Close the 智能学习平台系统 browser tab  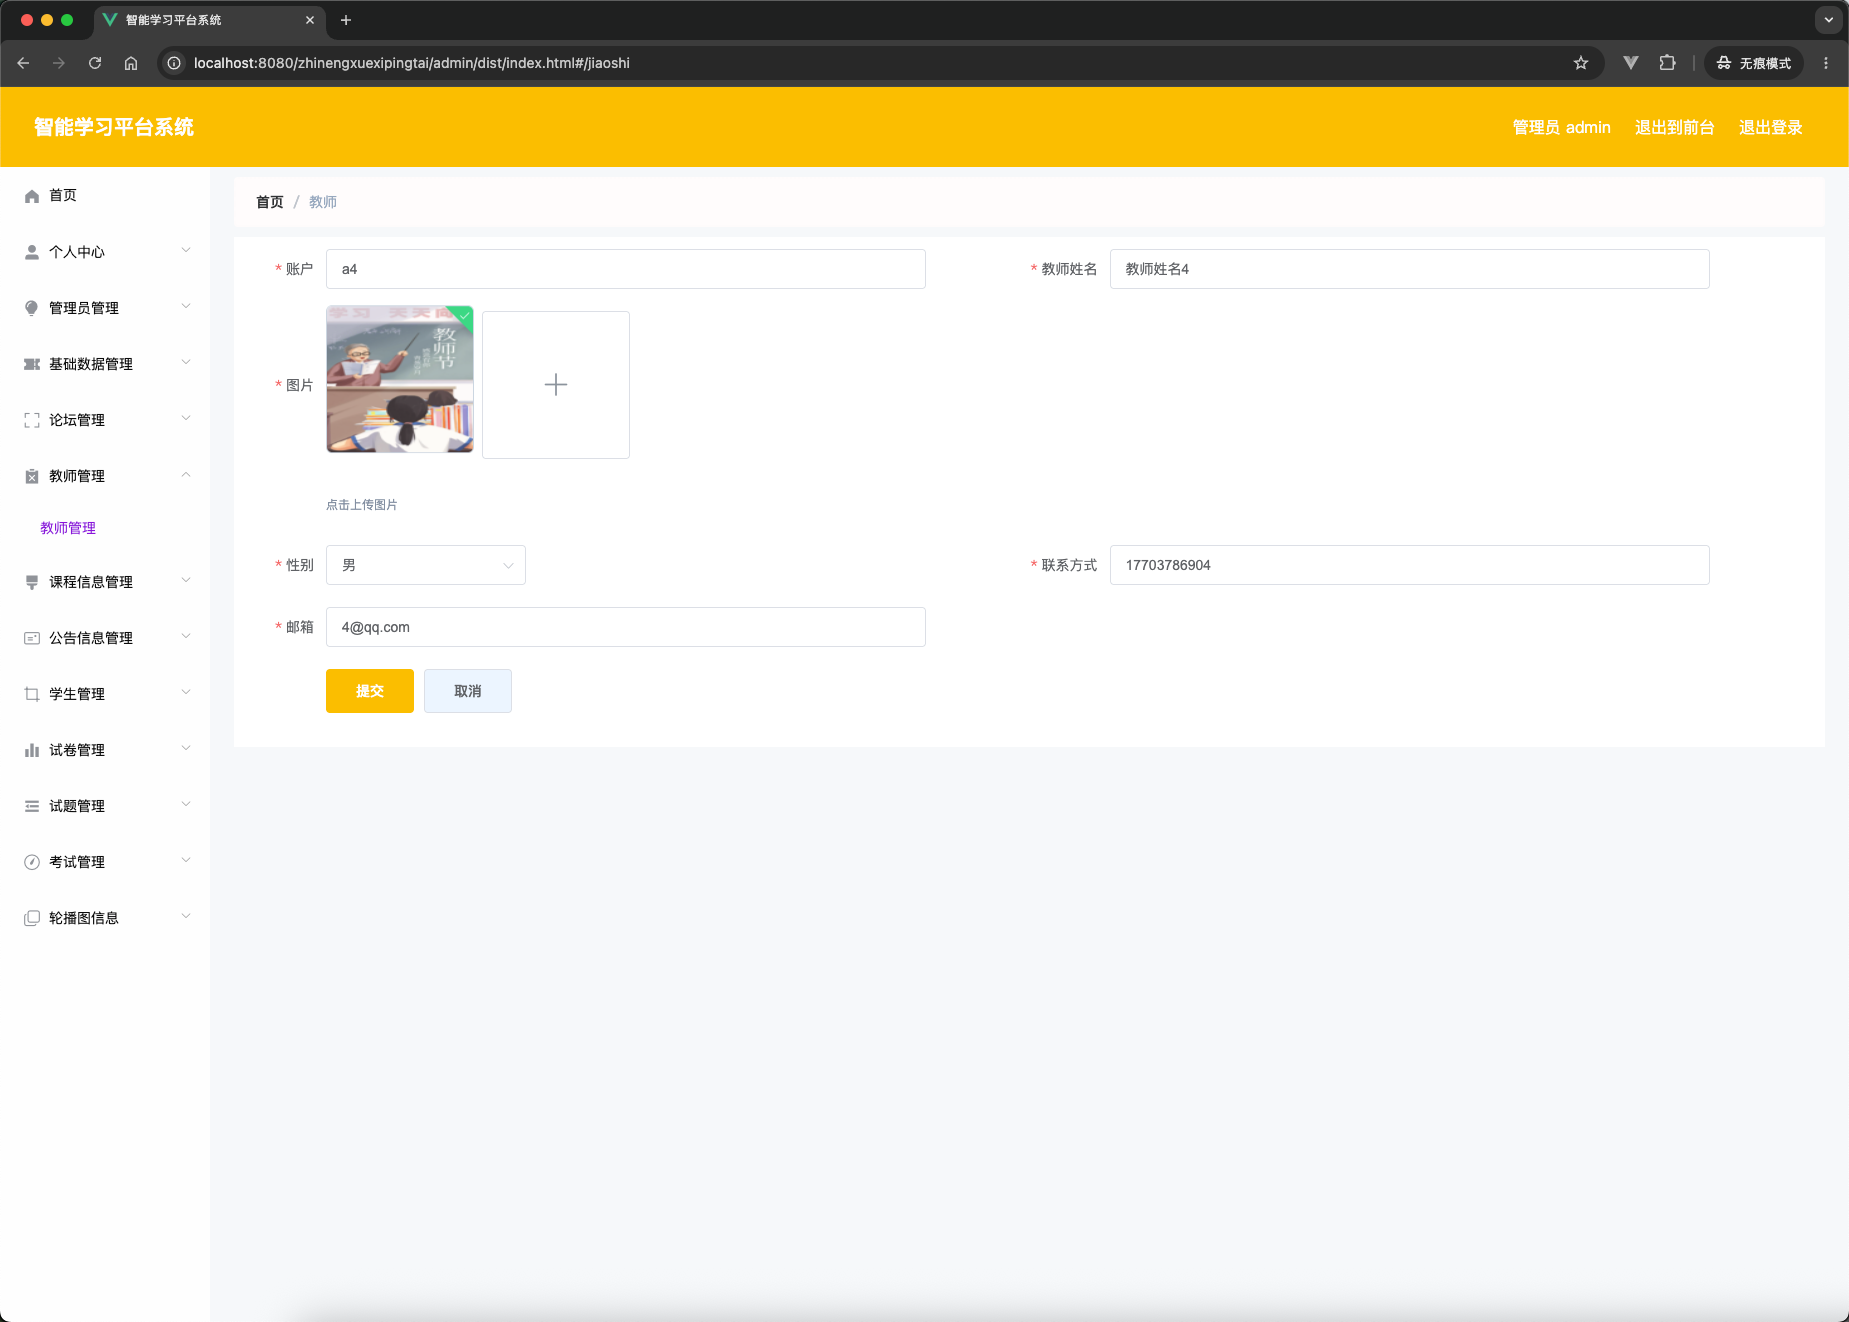pyautogui.click(x=310, y=20)
